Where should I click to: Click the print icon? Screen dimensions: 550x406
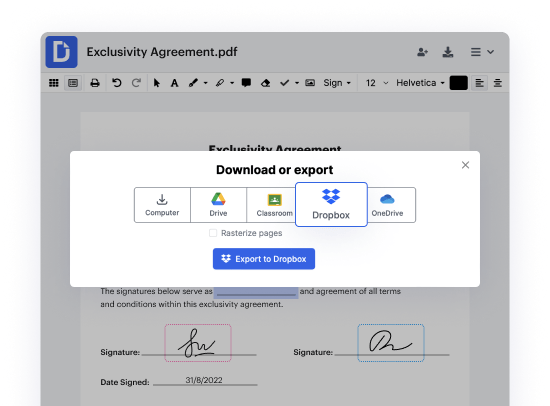point(95,83)
